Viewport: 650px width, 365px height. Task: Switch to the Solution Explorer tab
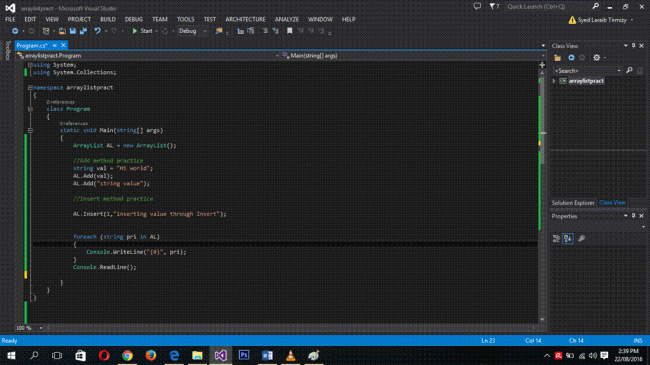click(573, 203)
